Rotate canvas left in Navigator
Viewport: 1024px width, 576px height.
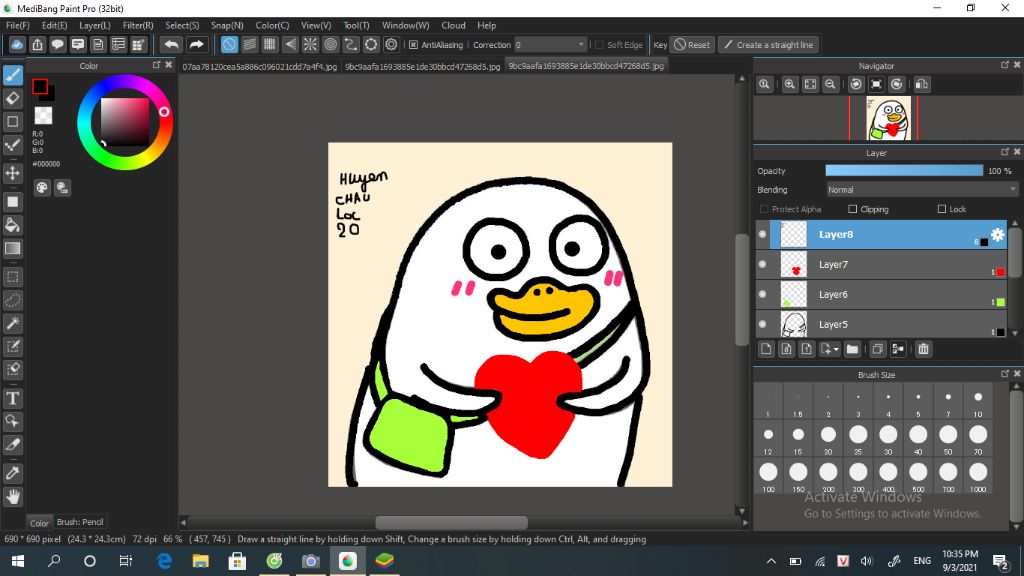(x=856, y=84)
